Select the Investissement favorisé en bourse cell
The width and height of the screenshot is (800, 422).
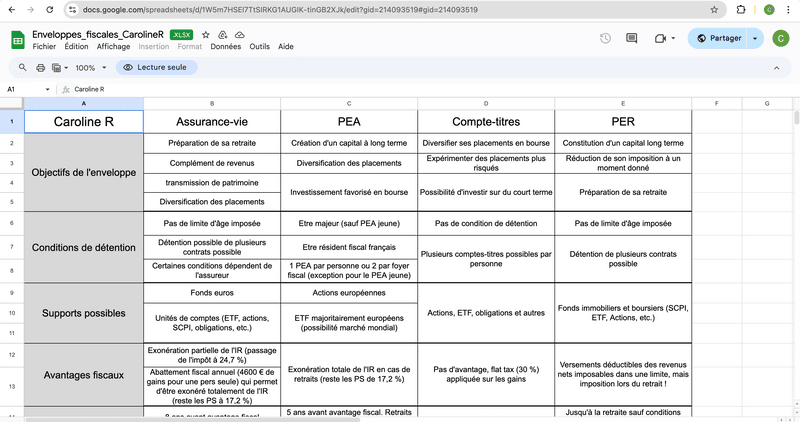(349, 192)
